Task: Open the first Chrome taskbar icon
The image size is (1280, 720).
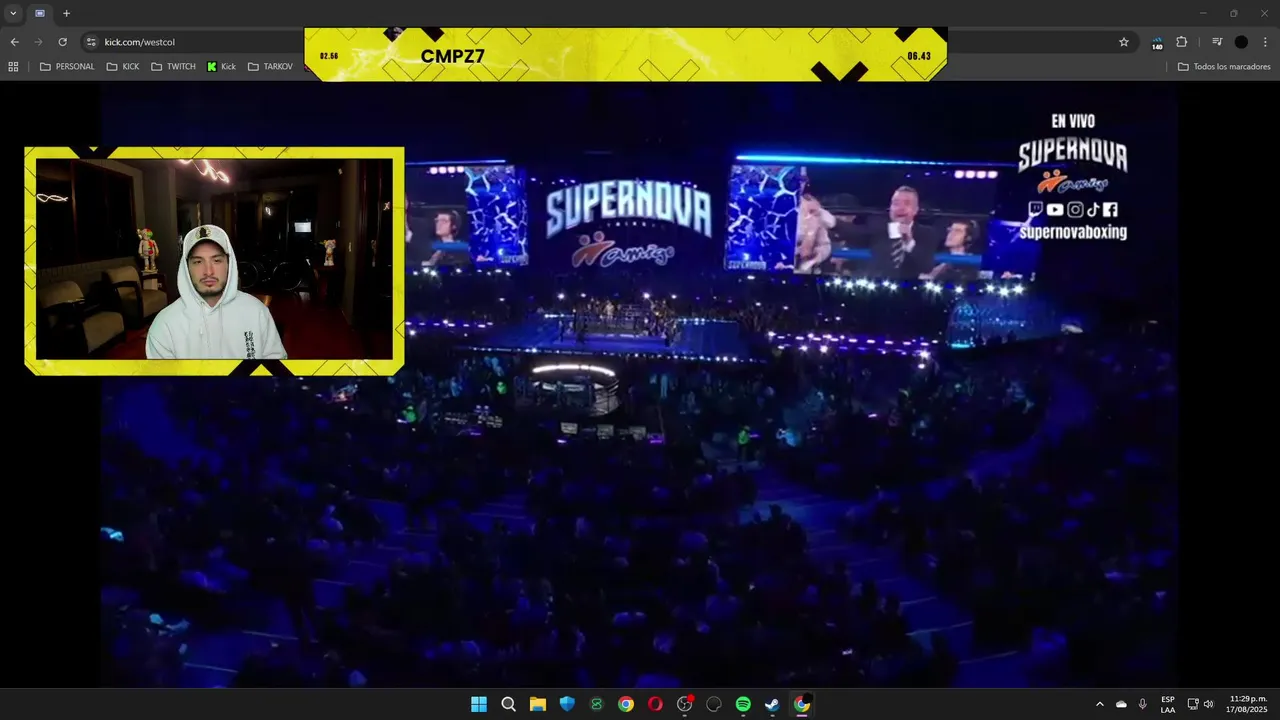Action: pos(626,704)
